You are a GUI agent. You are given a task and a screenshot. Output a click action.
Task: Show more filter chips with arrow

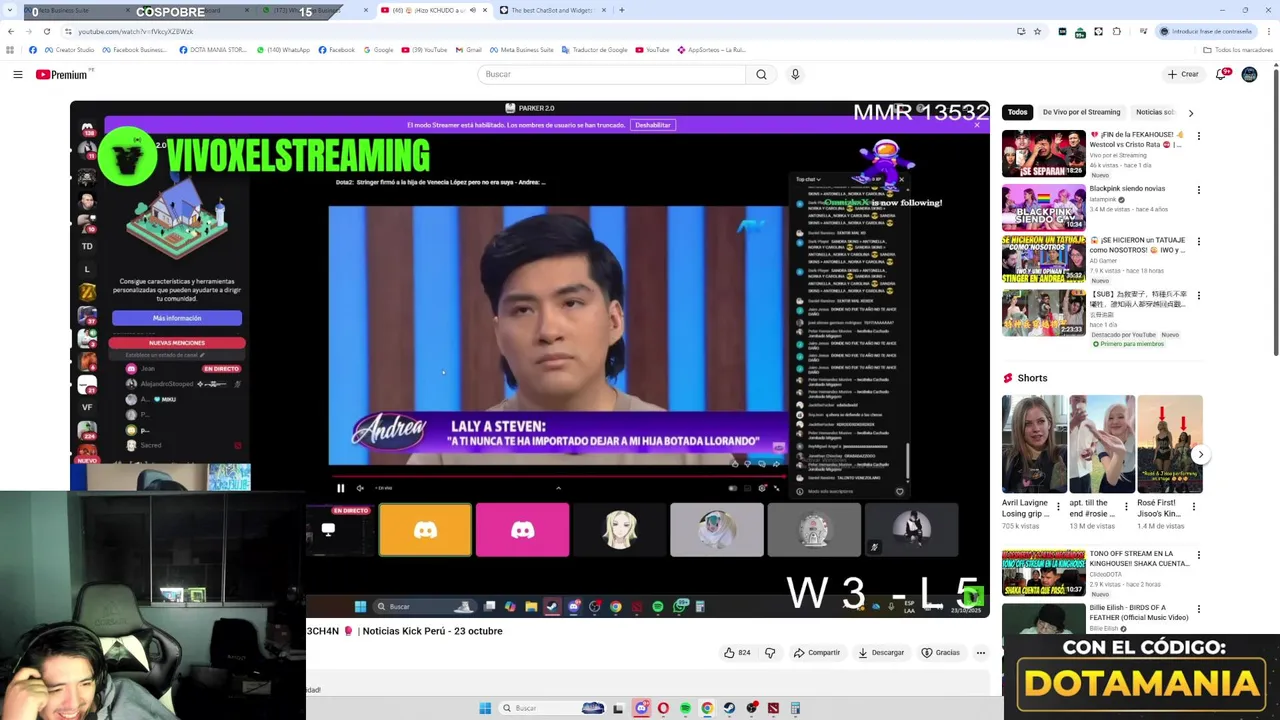point(1191,113)
